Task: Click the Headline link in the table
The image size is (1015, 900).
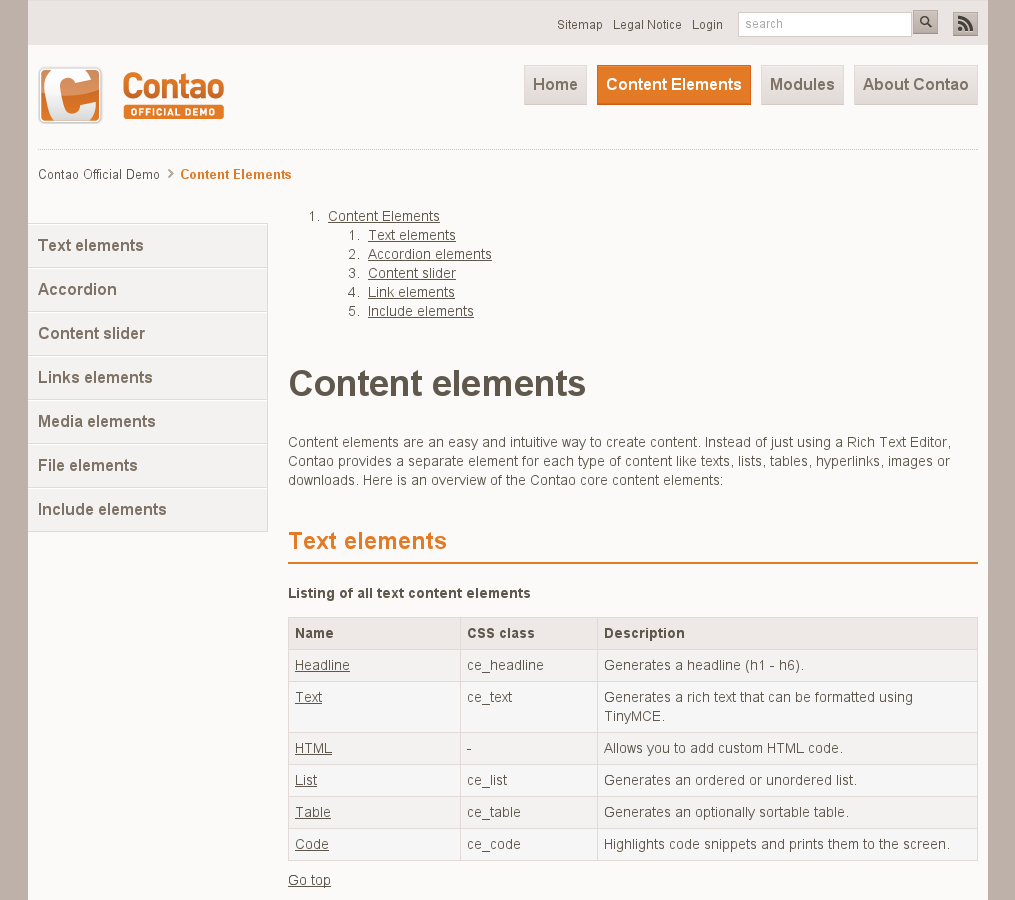Action: pyautogui.click(x=322, y=665)
